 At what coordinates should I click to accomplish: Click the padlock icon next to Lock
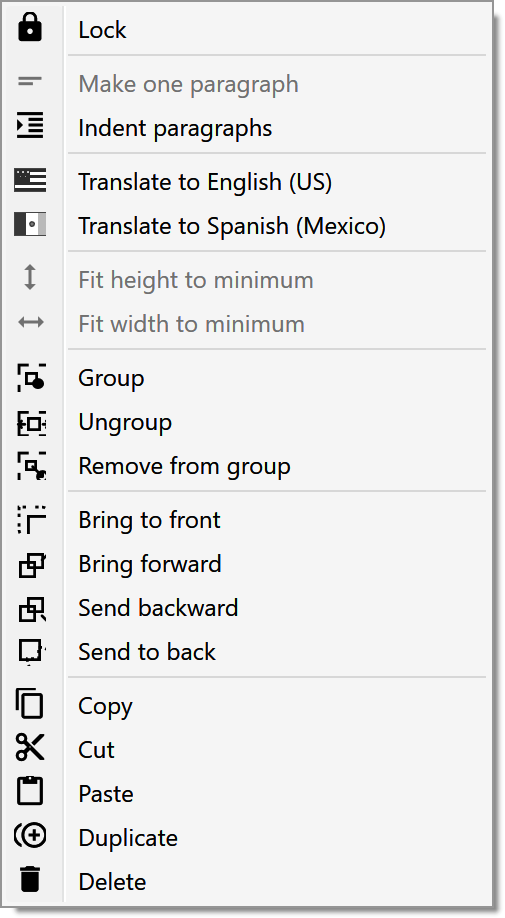tap(30, 28)
